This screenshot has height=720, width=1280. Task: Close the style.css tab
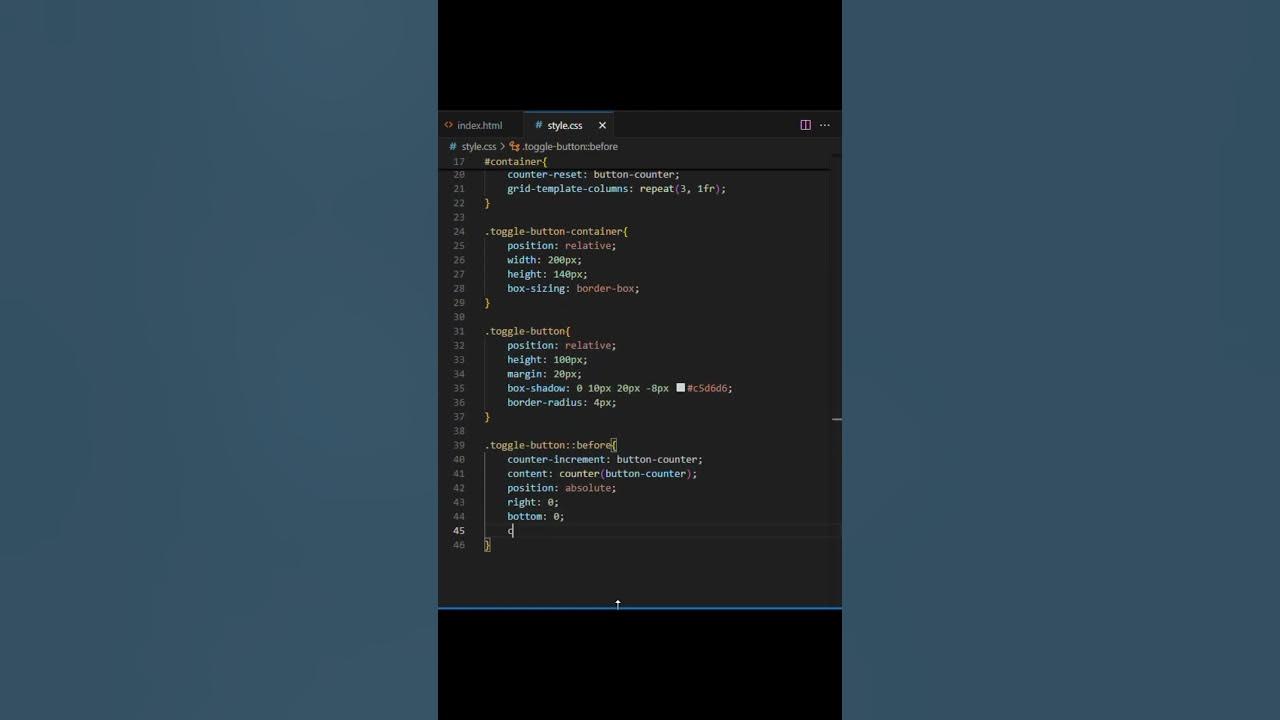click(x=602, y=125)
